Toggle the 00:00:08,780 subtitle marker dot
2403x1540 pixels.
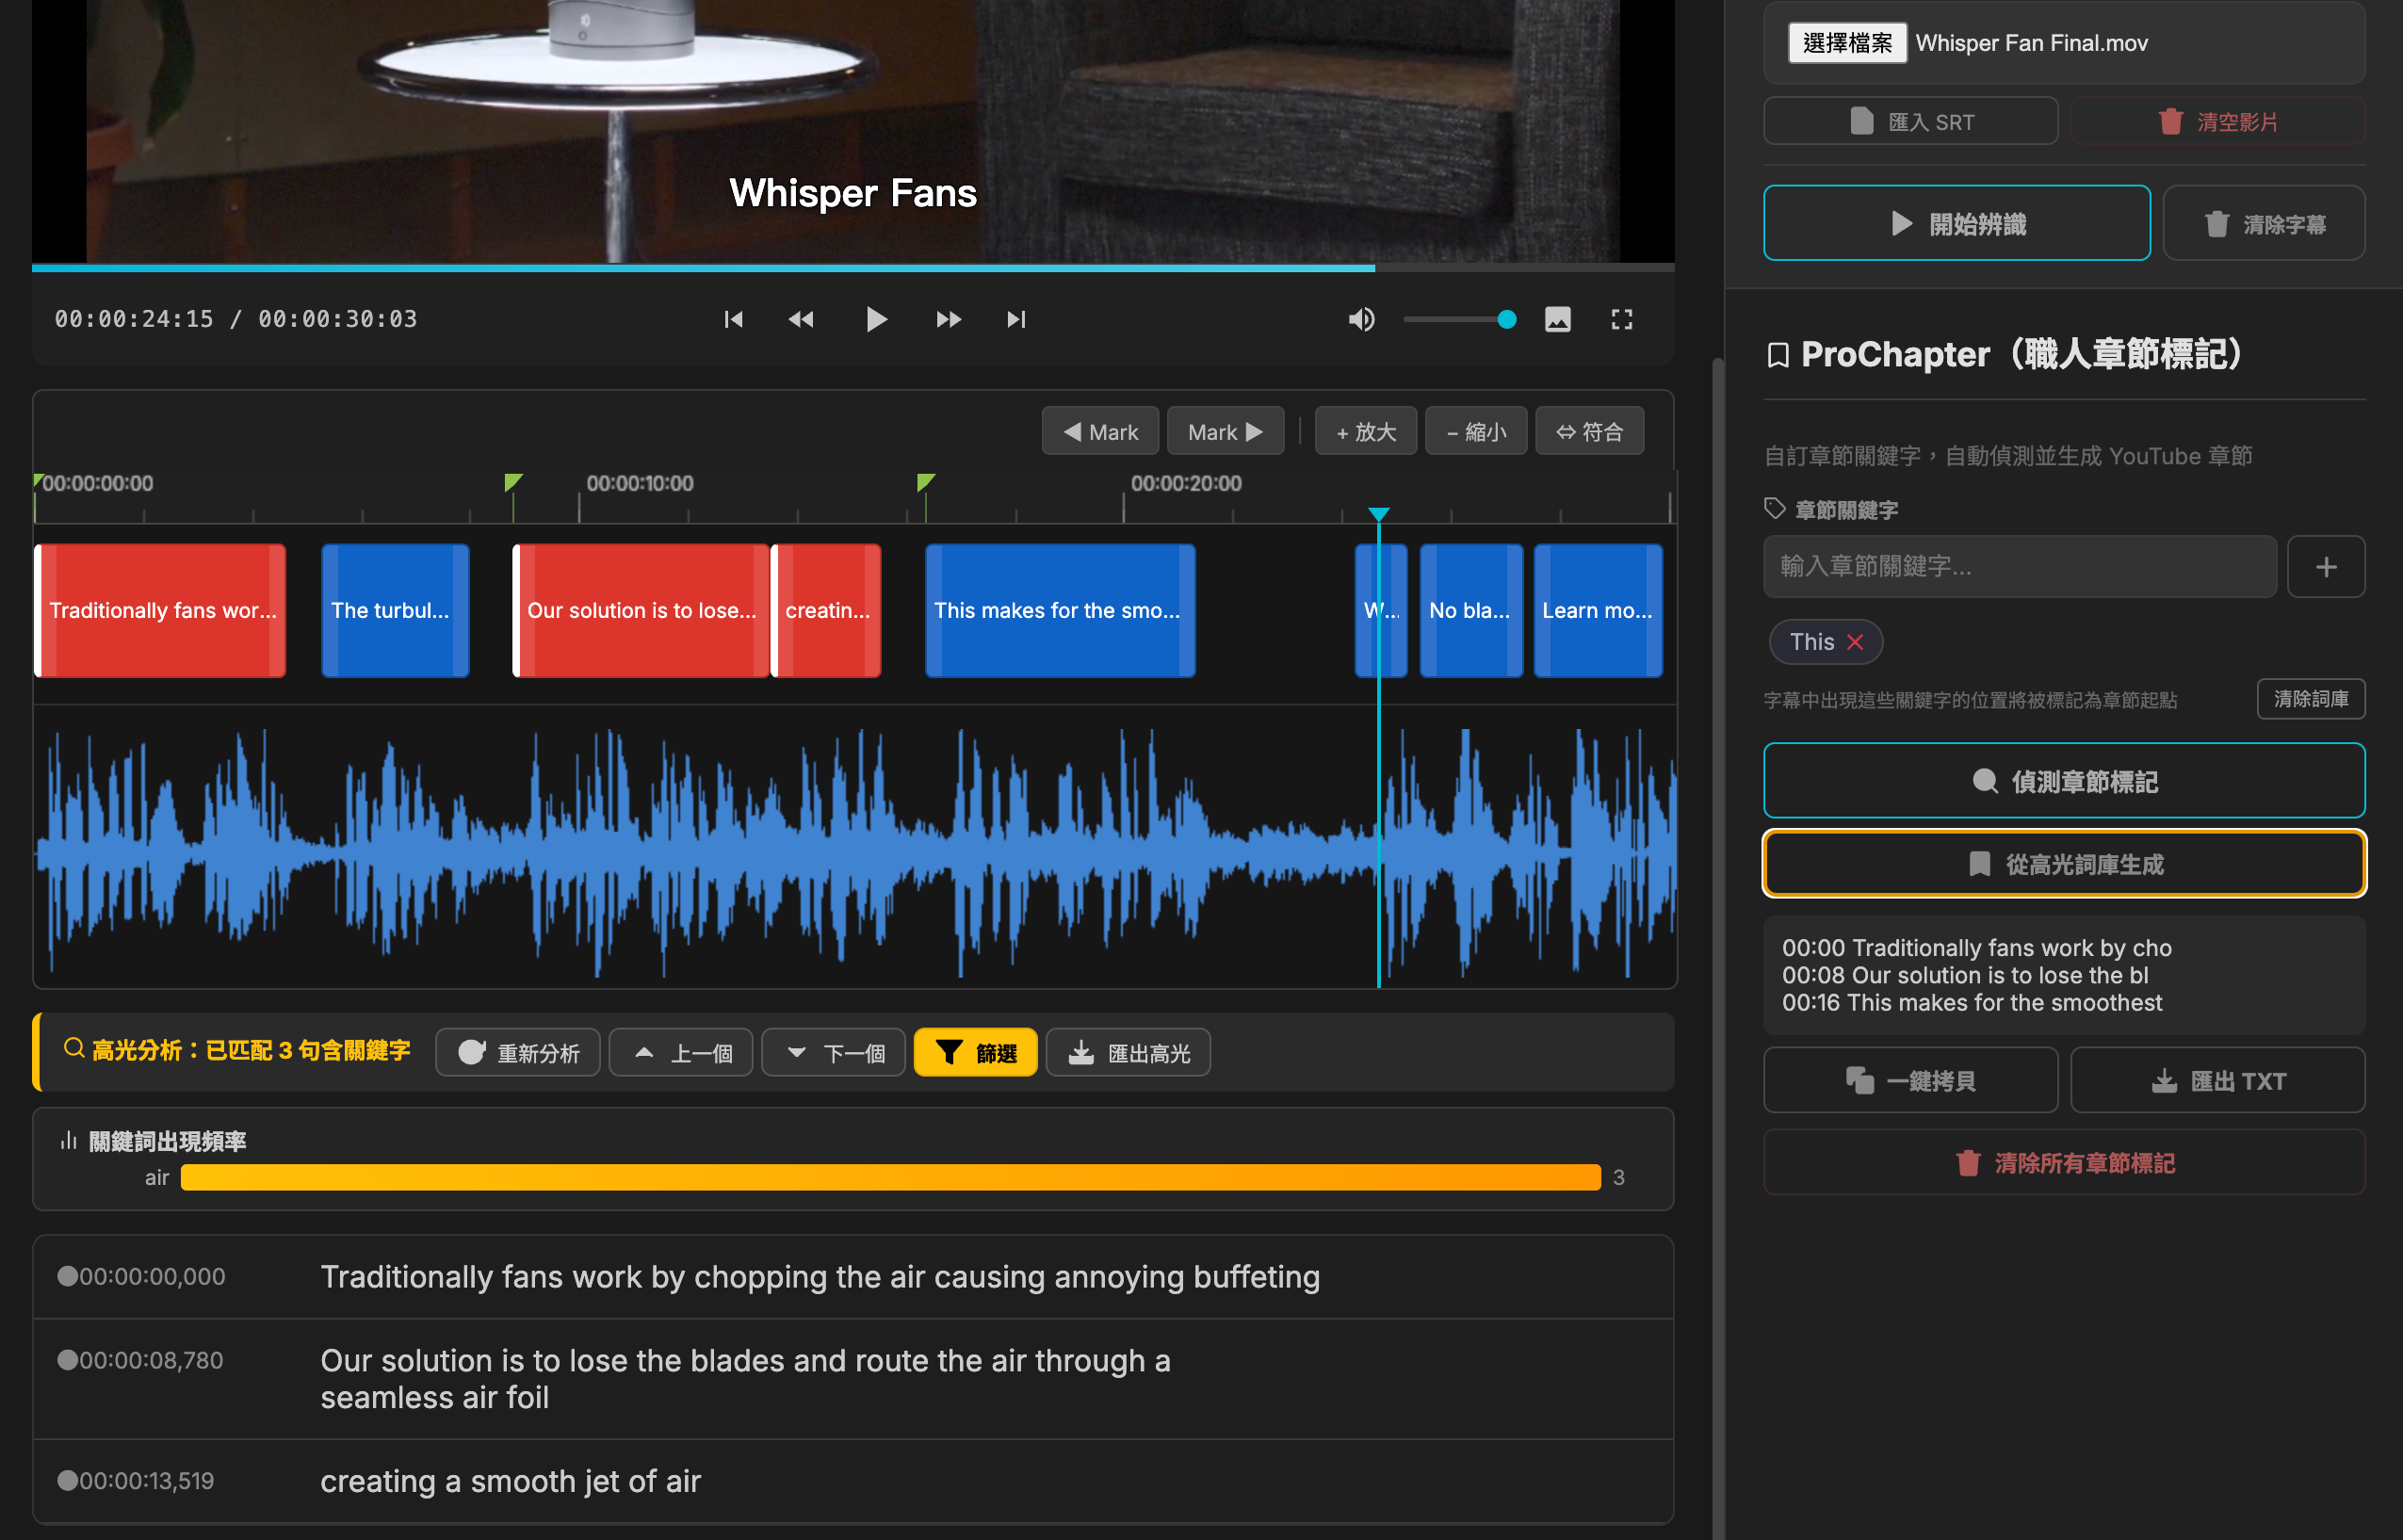[x=67, y=1360]
